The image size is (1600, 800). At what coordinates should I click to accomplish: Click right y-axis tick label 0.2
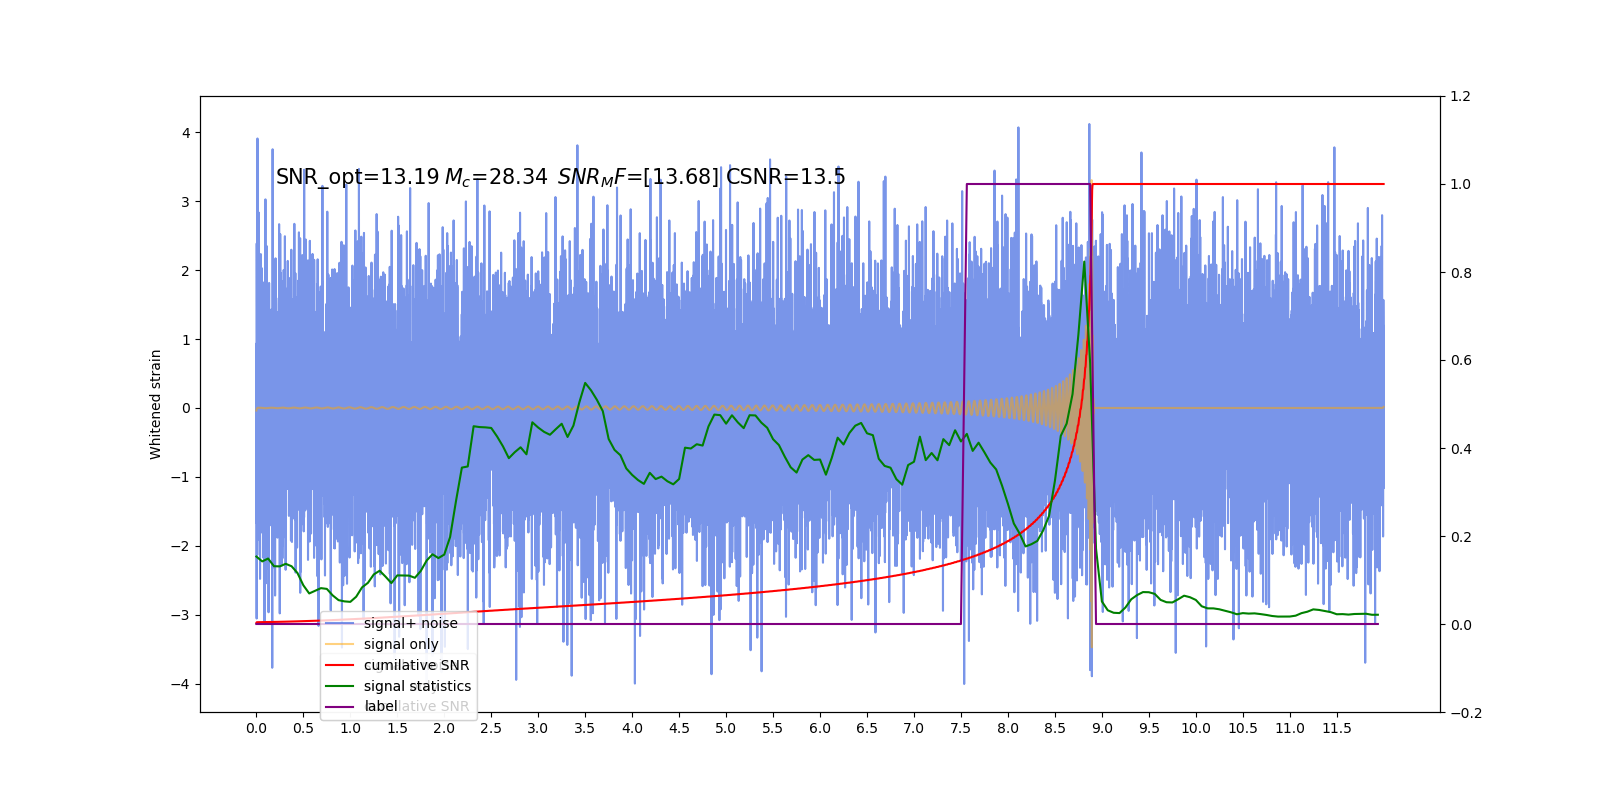[1461, 537]
